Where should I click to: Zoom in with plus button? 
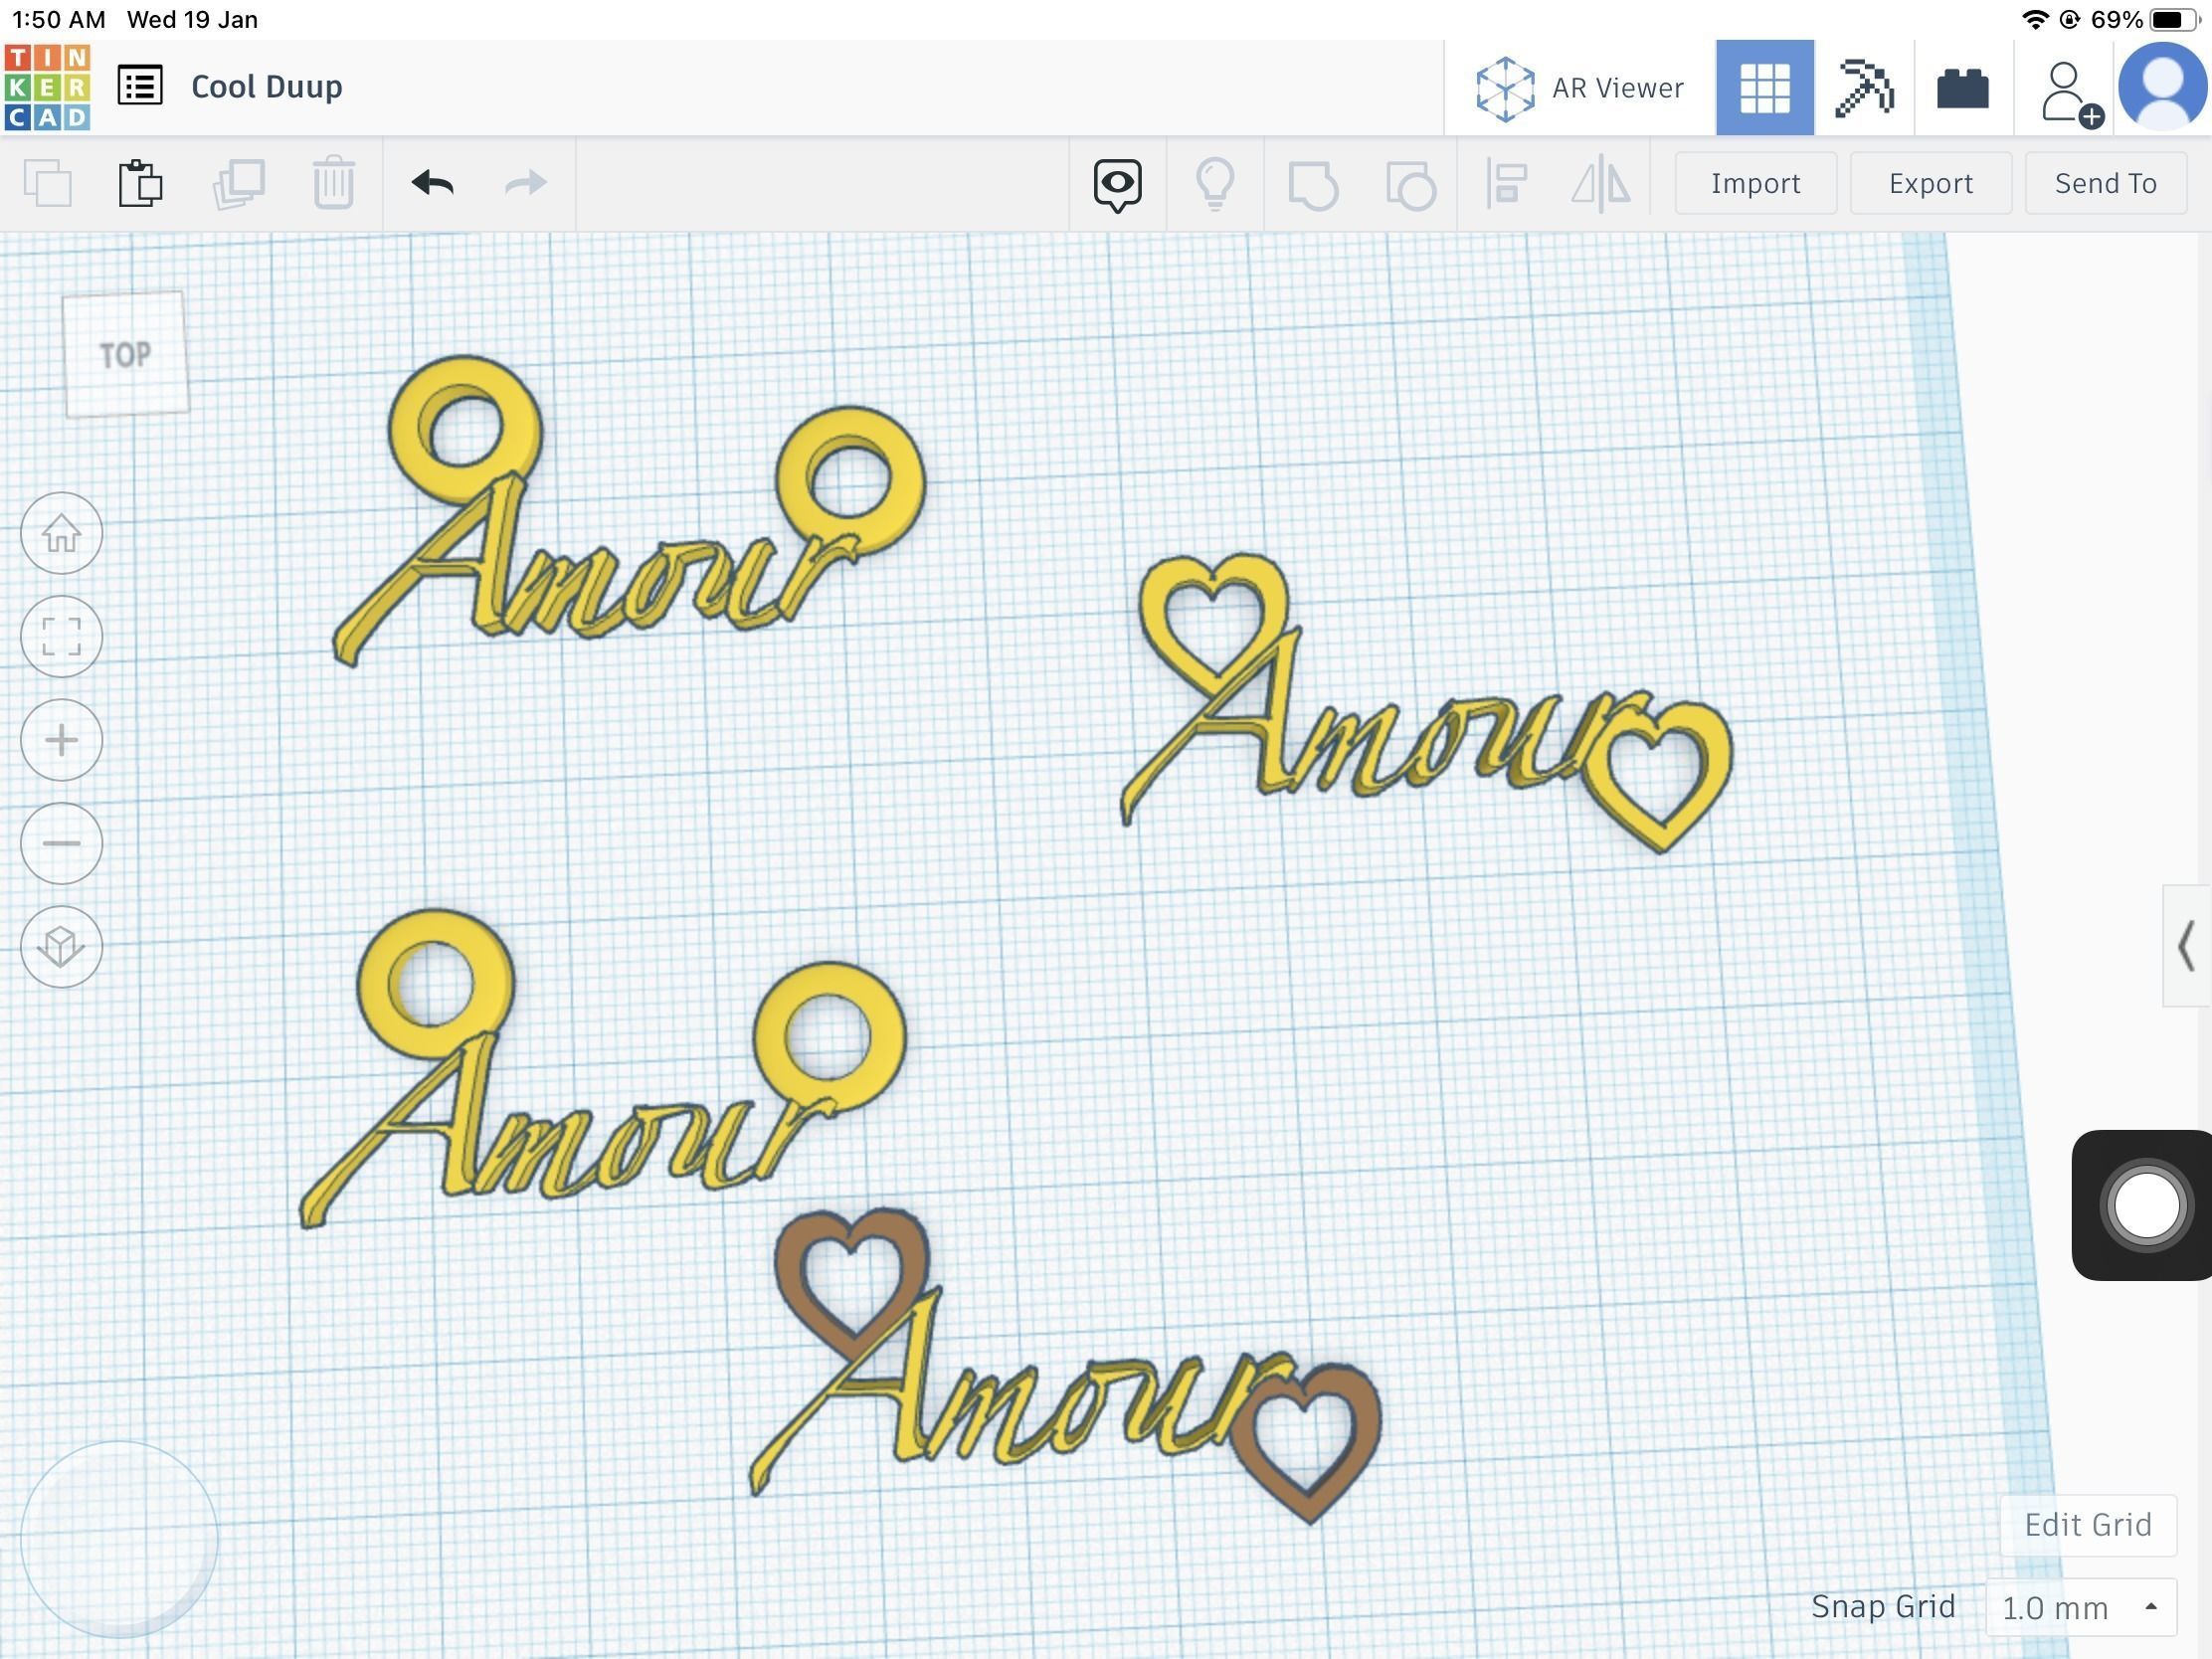(x=61, y=740)
